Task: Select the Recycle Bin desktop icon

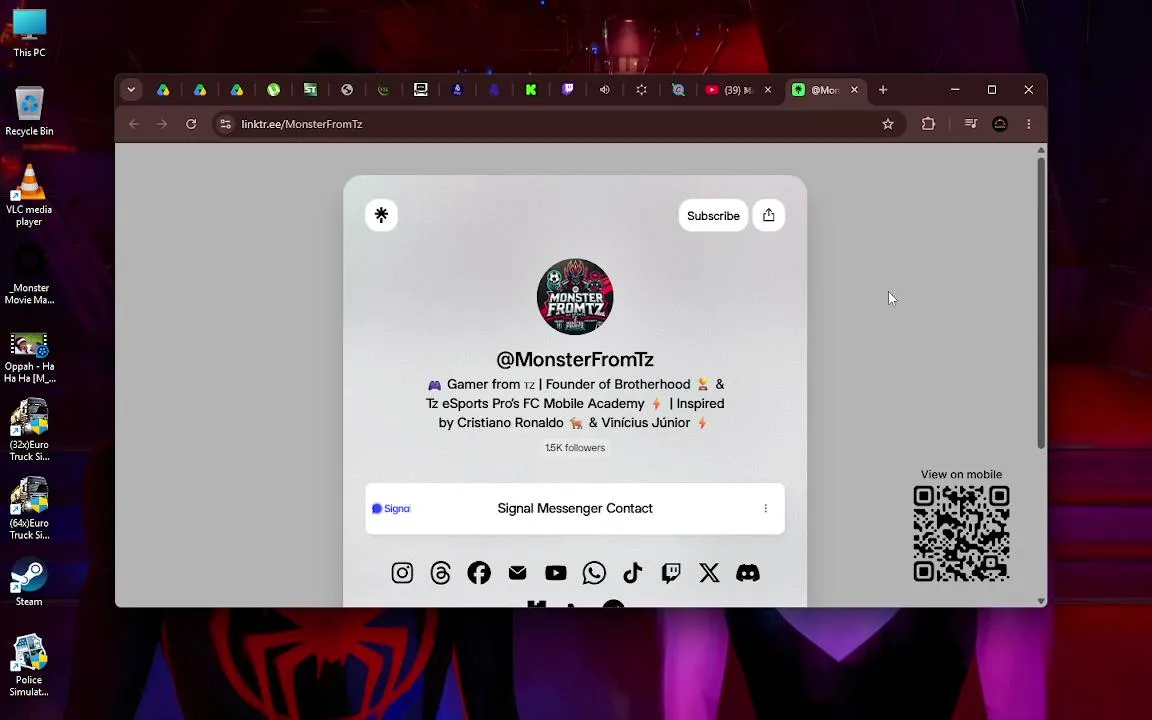Action: tap(29, 111)
